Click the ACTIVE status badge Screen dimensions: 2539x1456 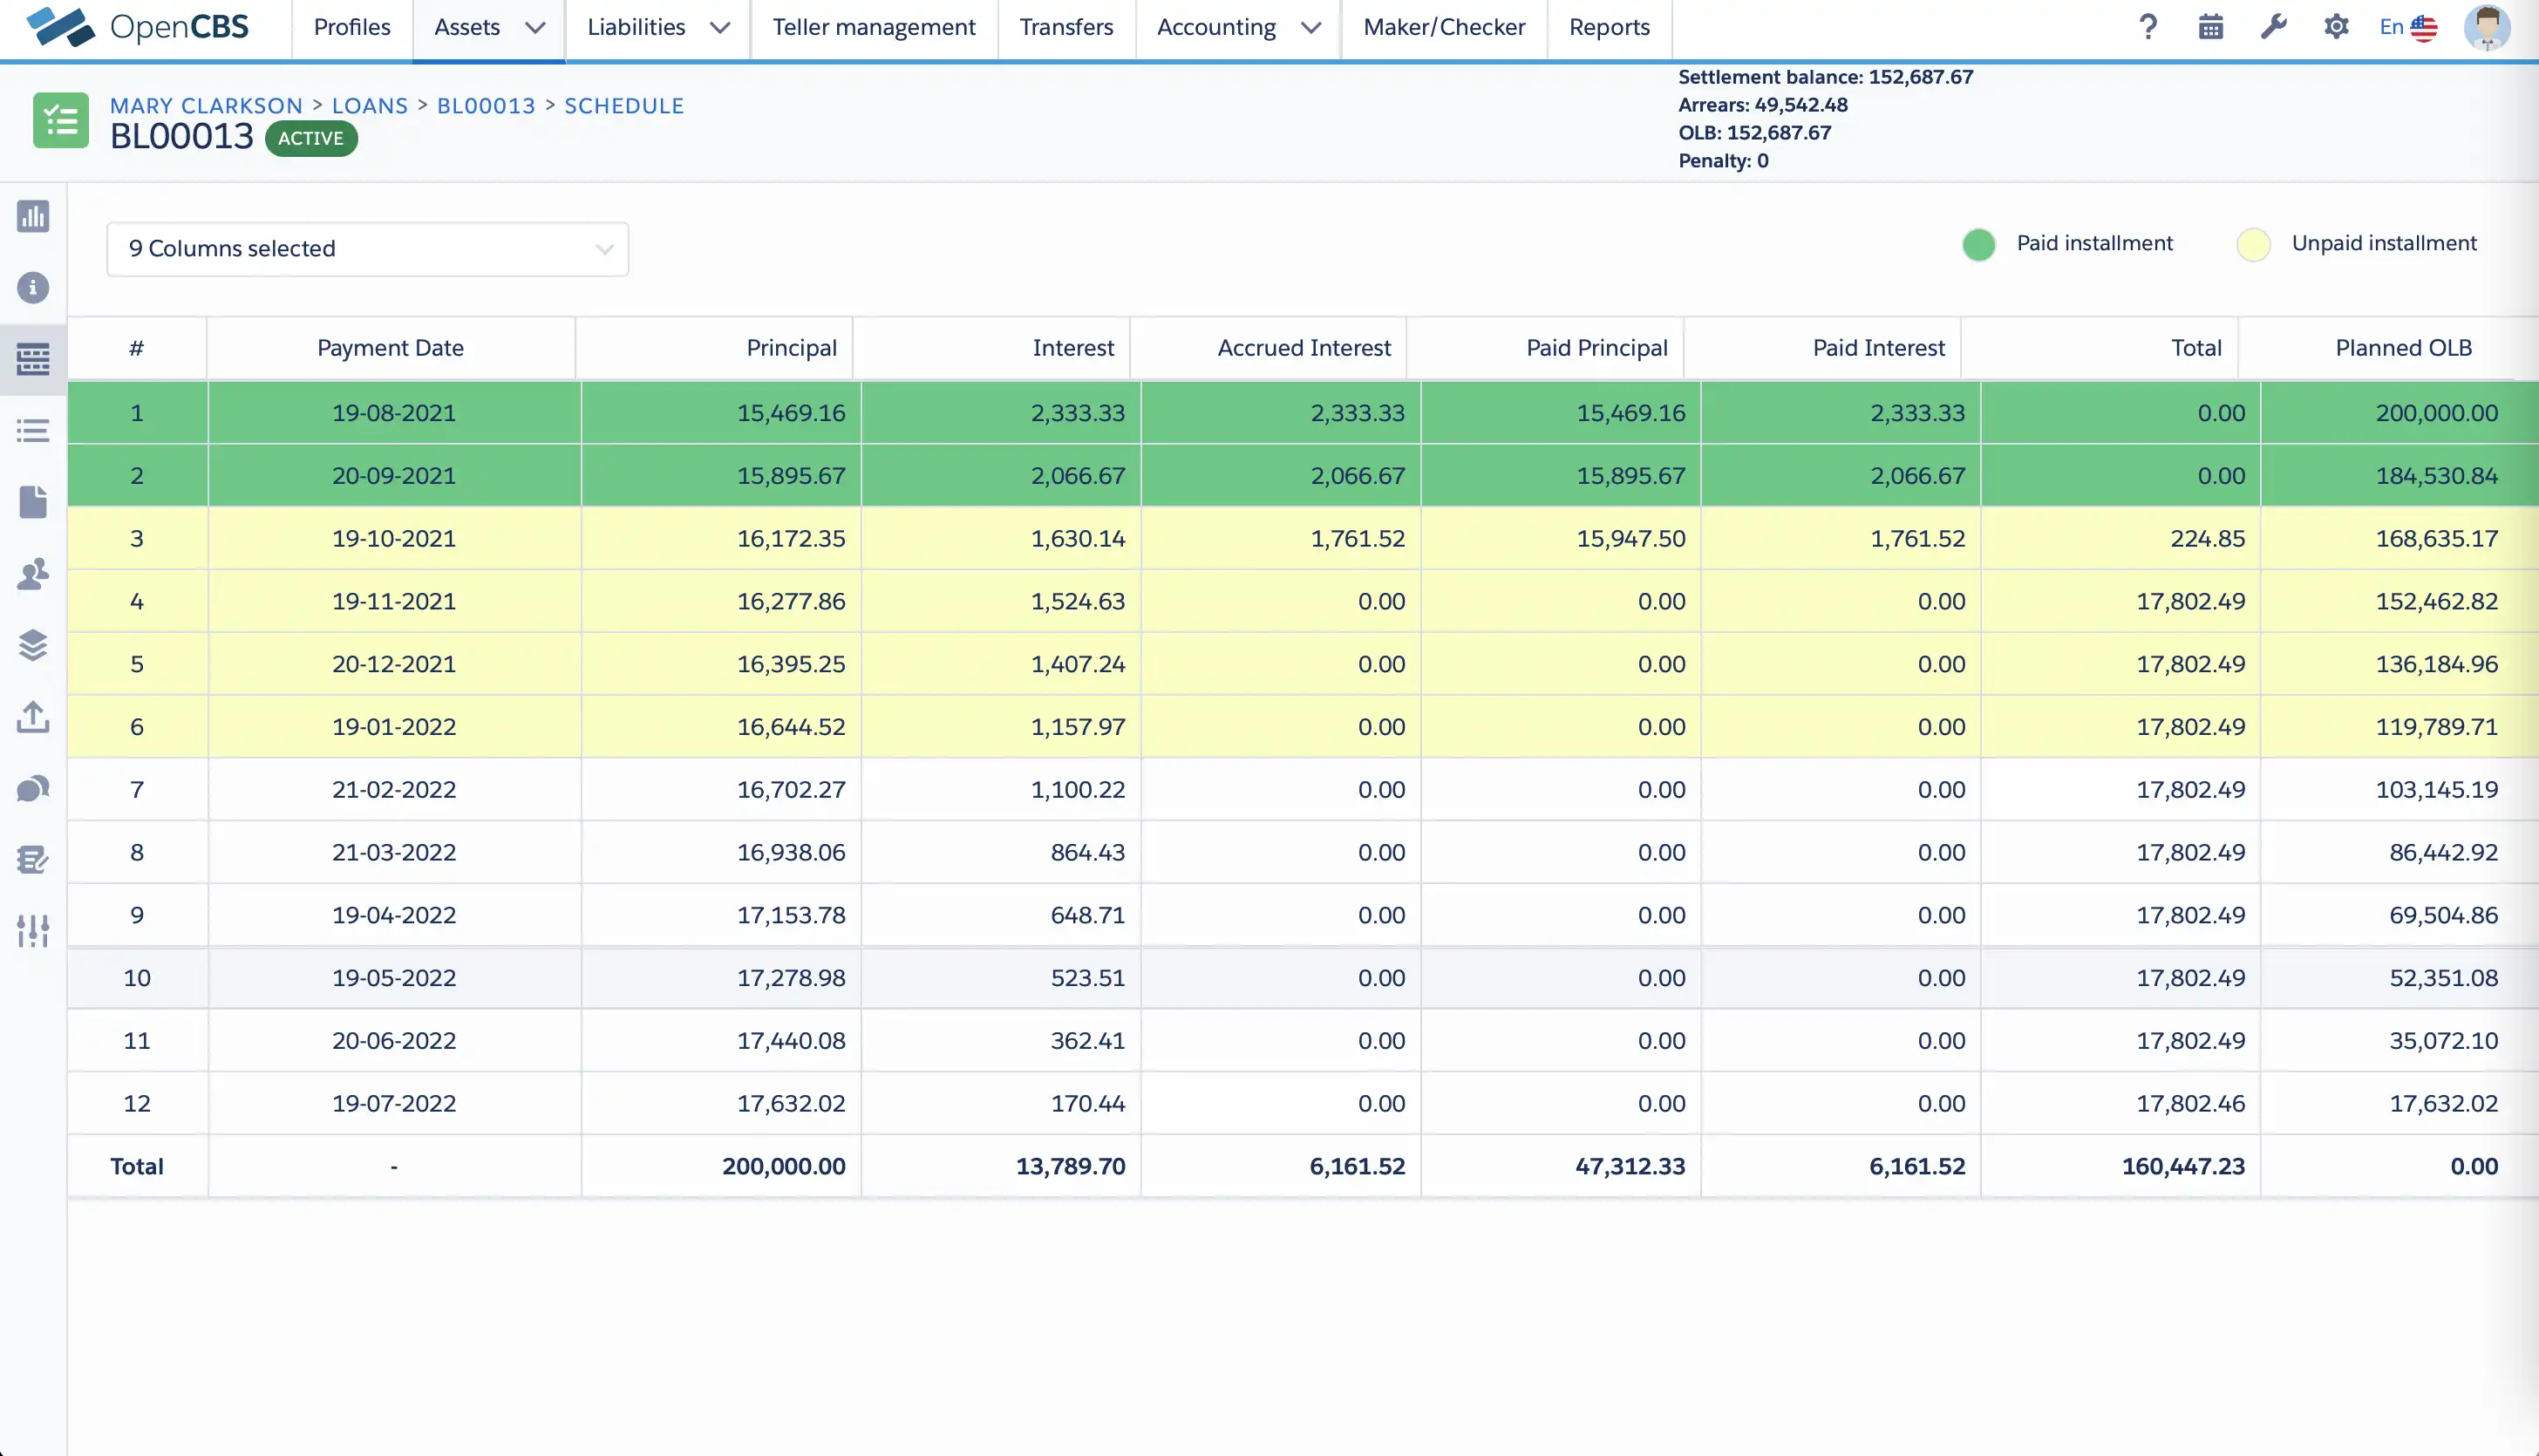(311, 138)
